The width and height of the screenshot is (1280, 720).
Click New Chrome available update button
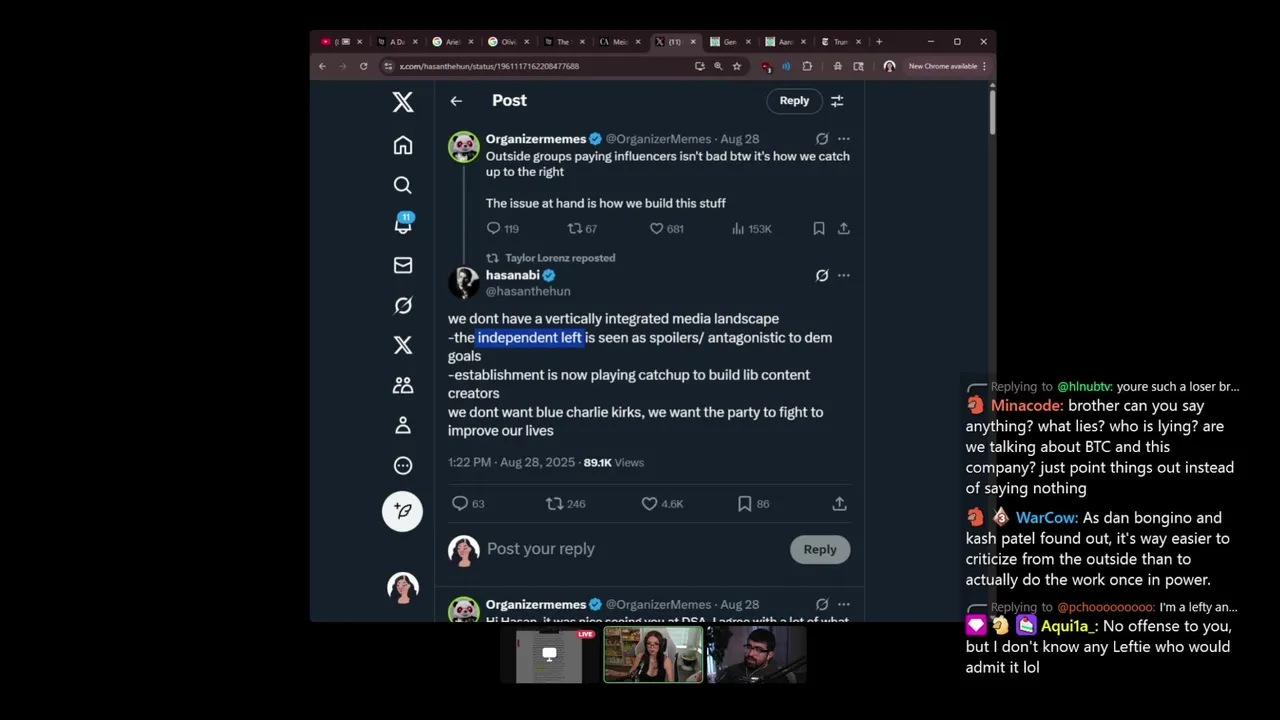[947, 66]
